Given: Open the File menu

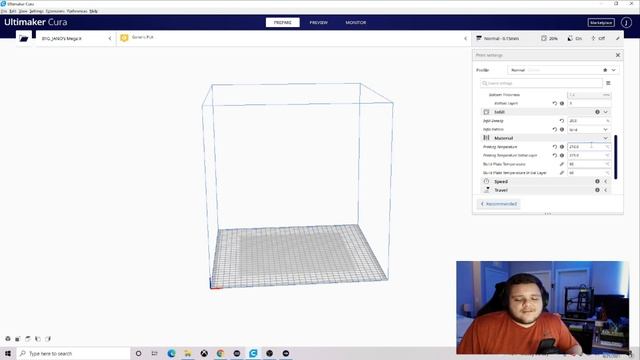Looking at the screenshot, I should tap(4, 11).
